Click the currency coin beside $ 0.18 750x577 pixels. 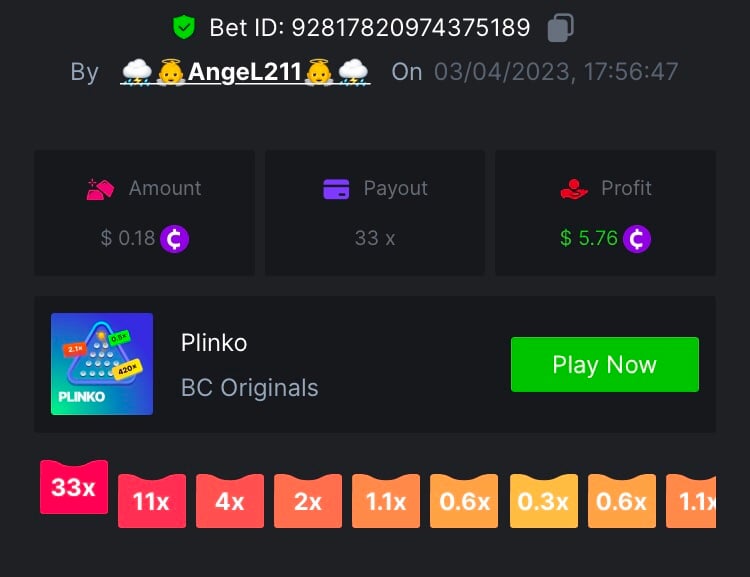[174, 239]
